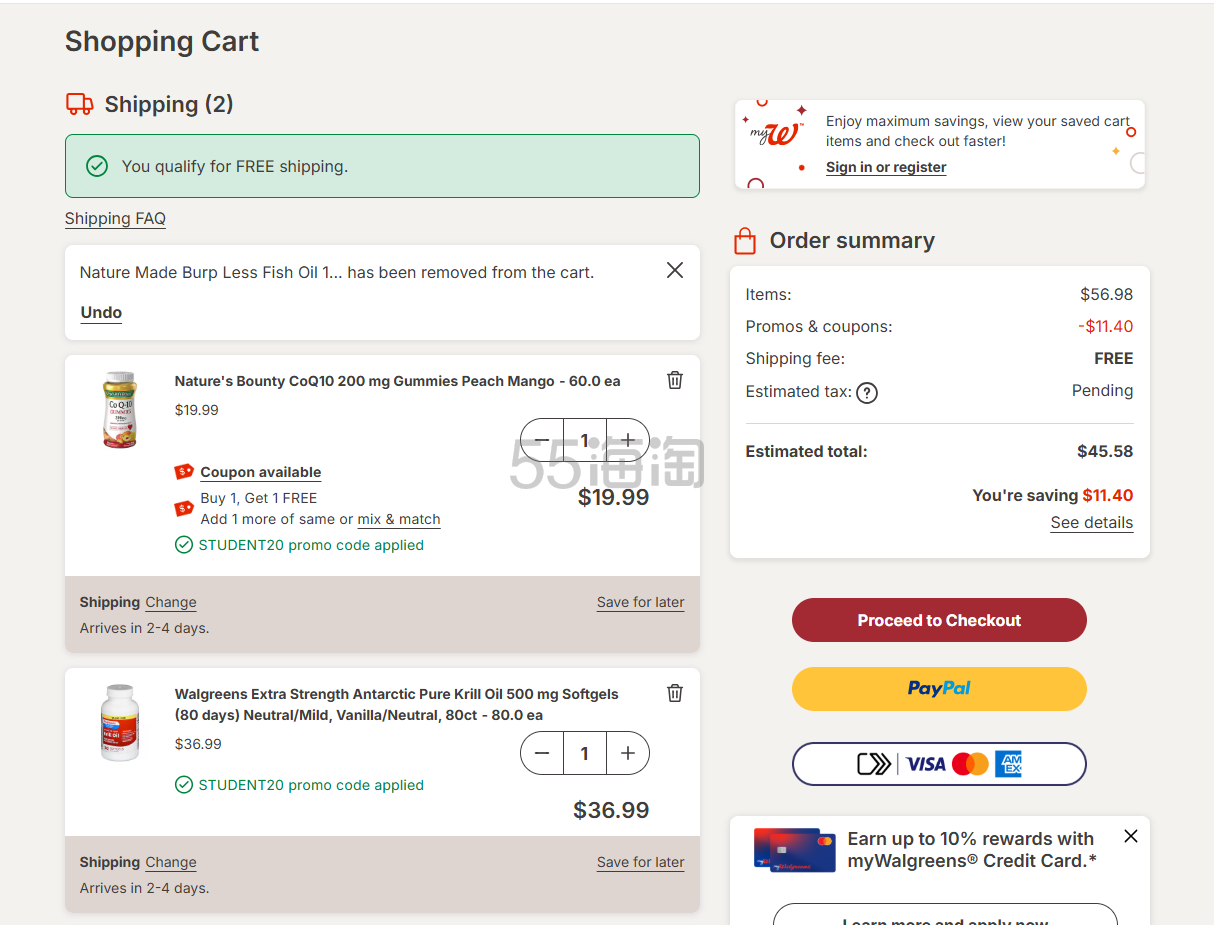Open the mix & match offer link

click(399, 519)
